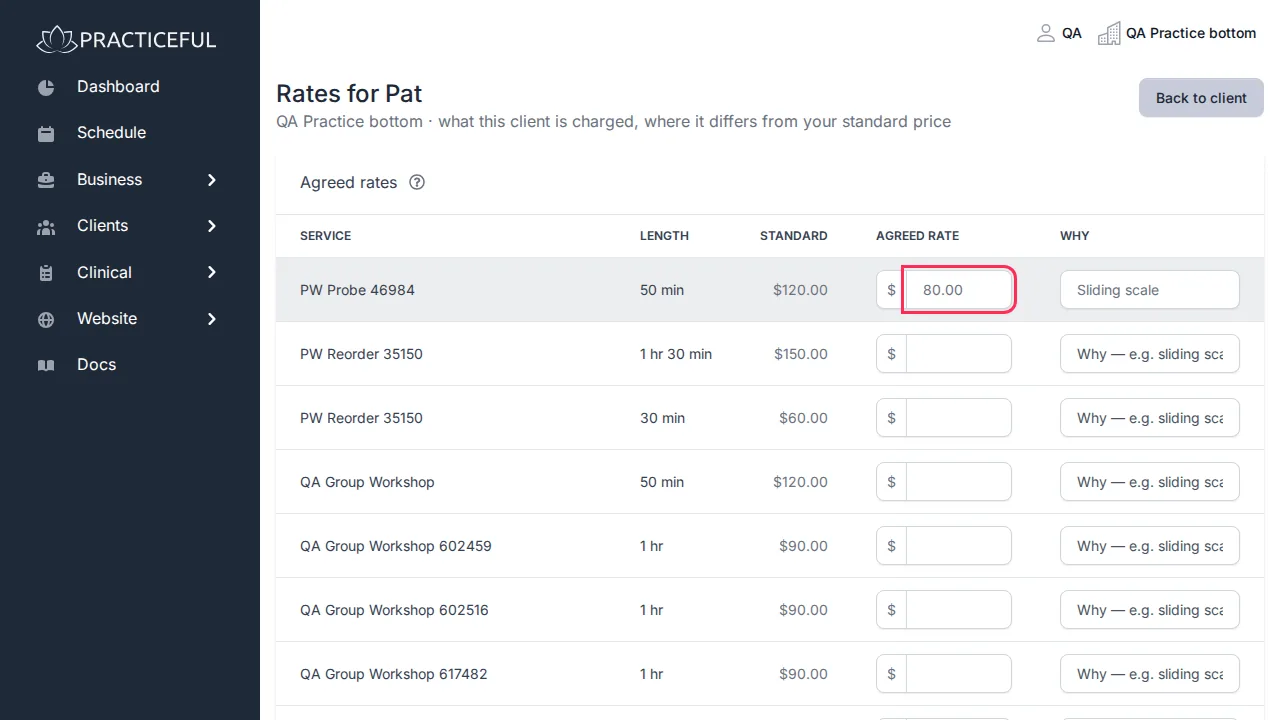Click Why field for QA Group Workshop 602516
The height and width of the screenshot is (720, 1280).
(1150, 610)
